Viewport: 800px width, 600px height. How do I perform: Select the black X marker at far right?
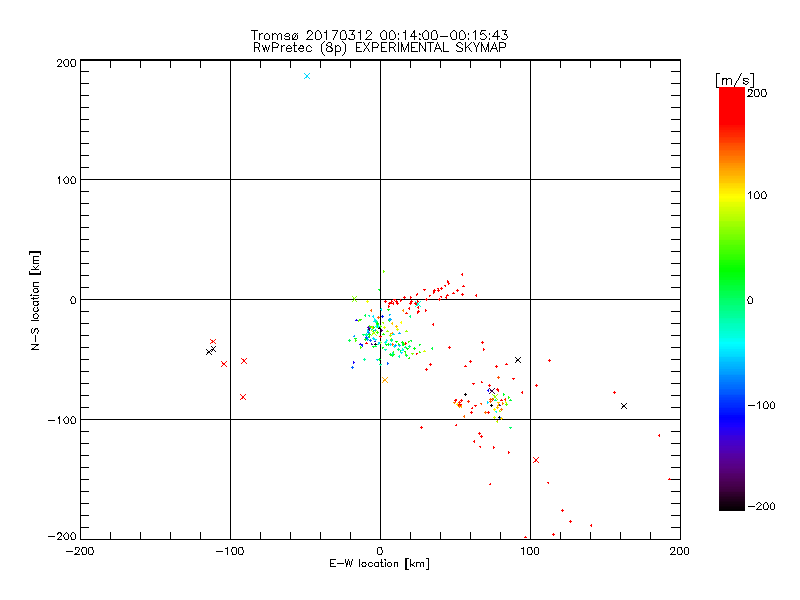(624, 405)
